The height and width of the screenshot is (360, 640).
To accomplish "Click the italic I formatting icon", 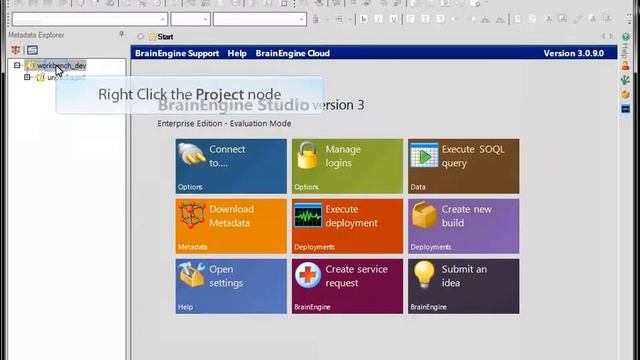I will (x=379, y=19).
